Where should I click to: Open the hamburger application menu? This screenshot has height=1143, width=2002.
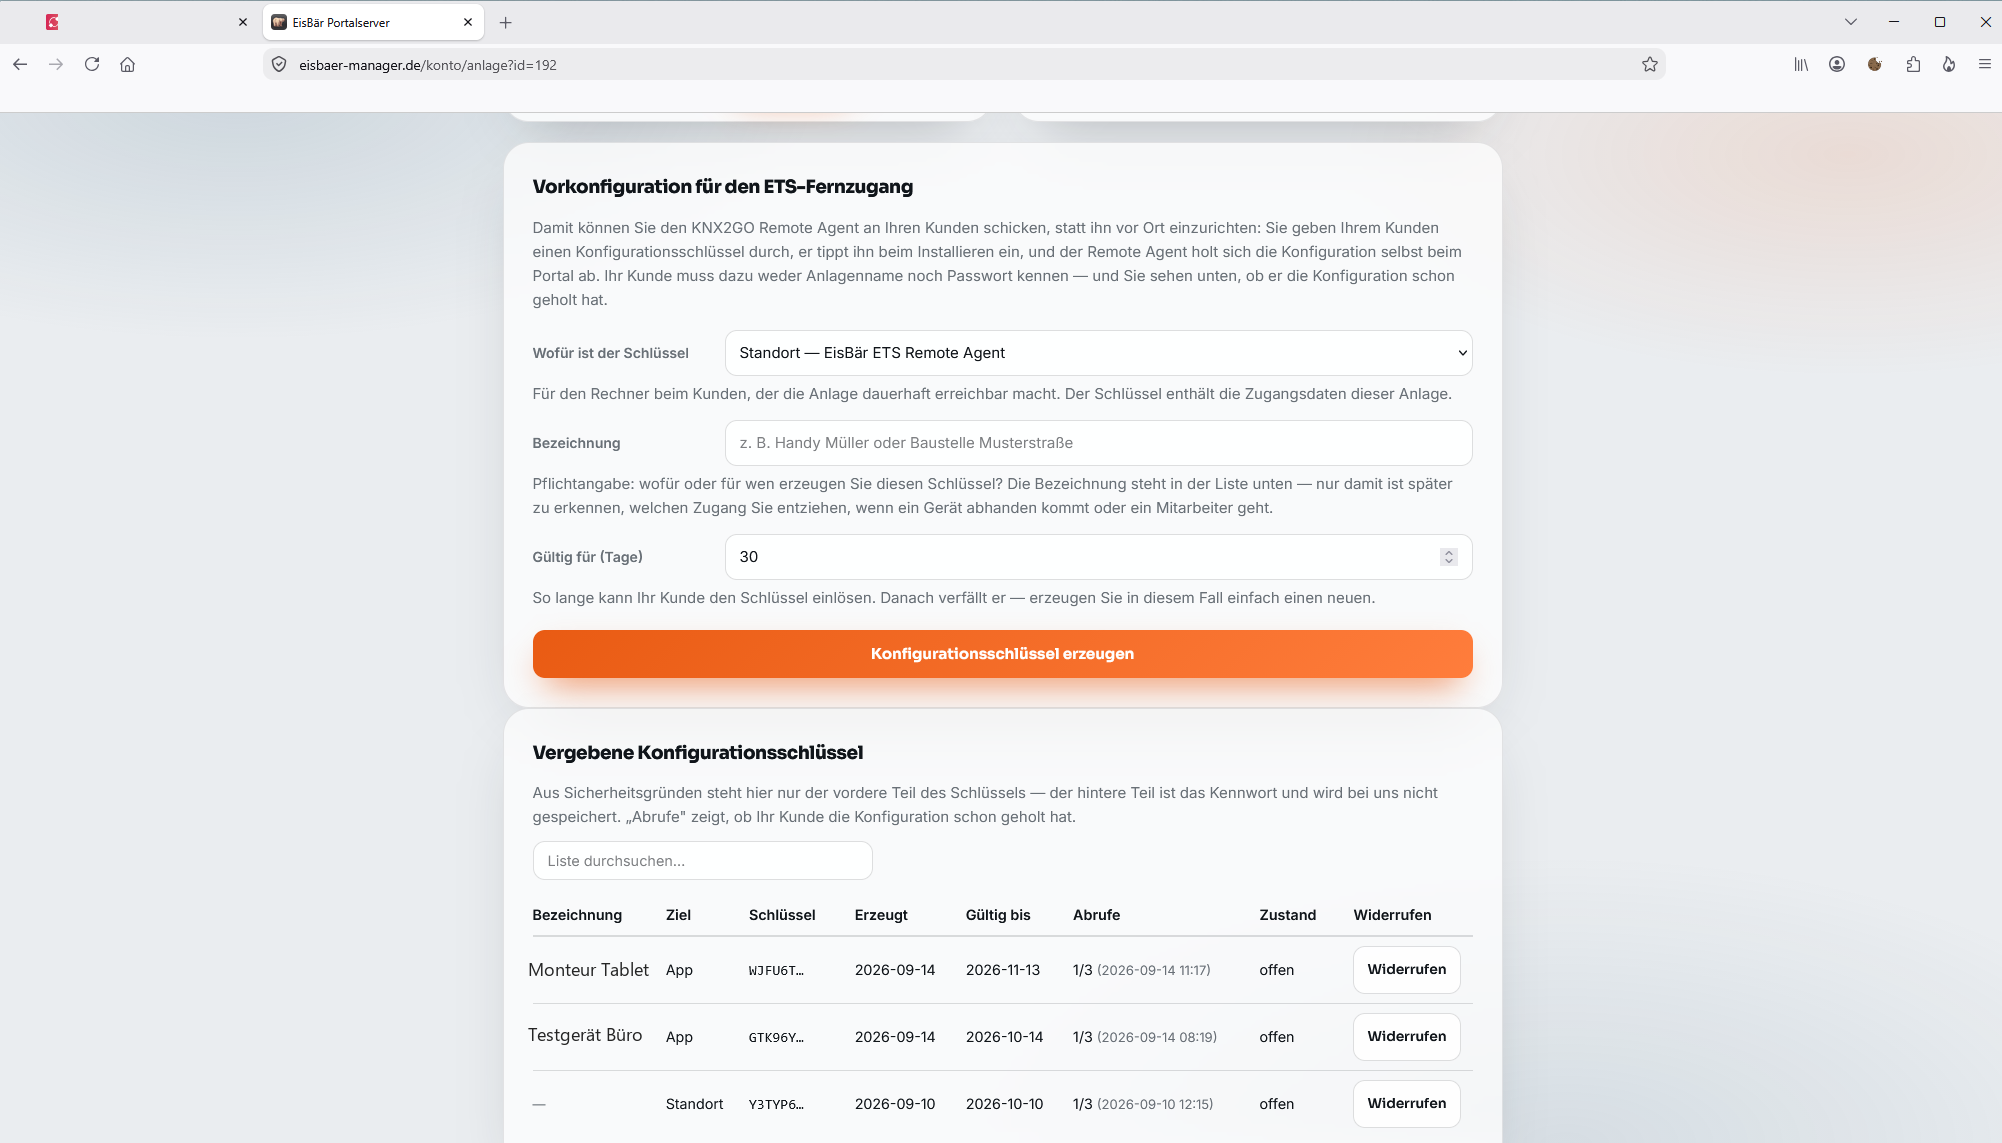coord(1985,64)
